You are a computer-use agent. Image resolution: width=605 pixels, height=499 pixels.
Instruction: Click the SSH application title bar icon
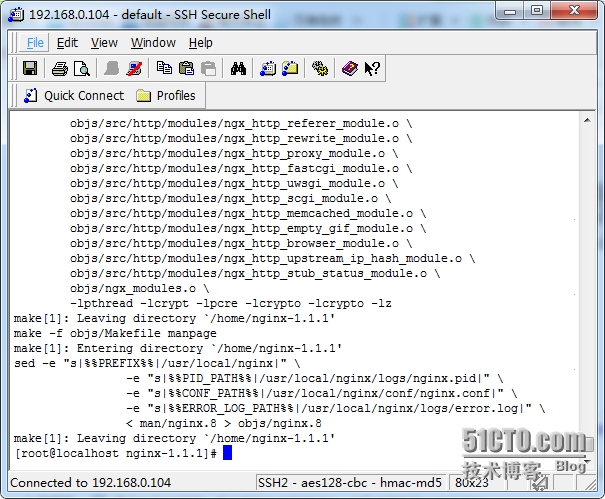click(x=16, y=15)
